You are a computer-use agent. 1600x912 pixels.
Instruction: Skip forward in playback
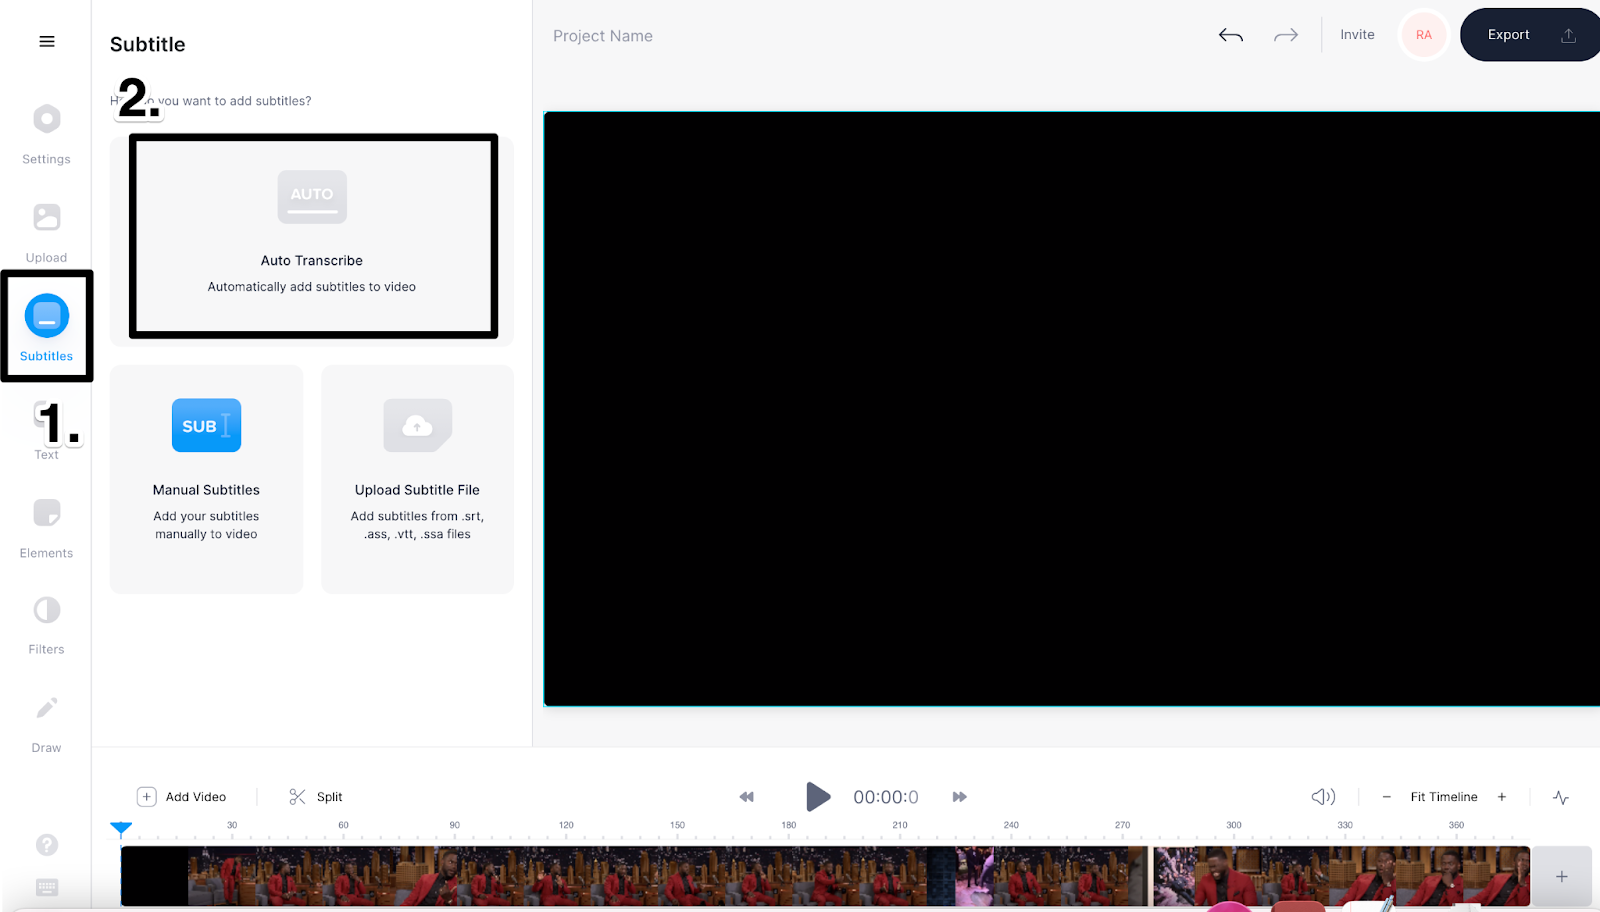(x=960, y=797)
